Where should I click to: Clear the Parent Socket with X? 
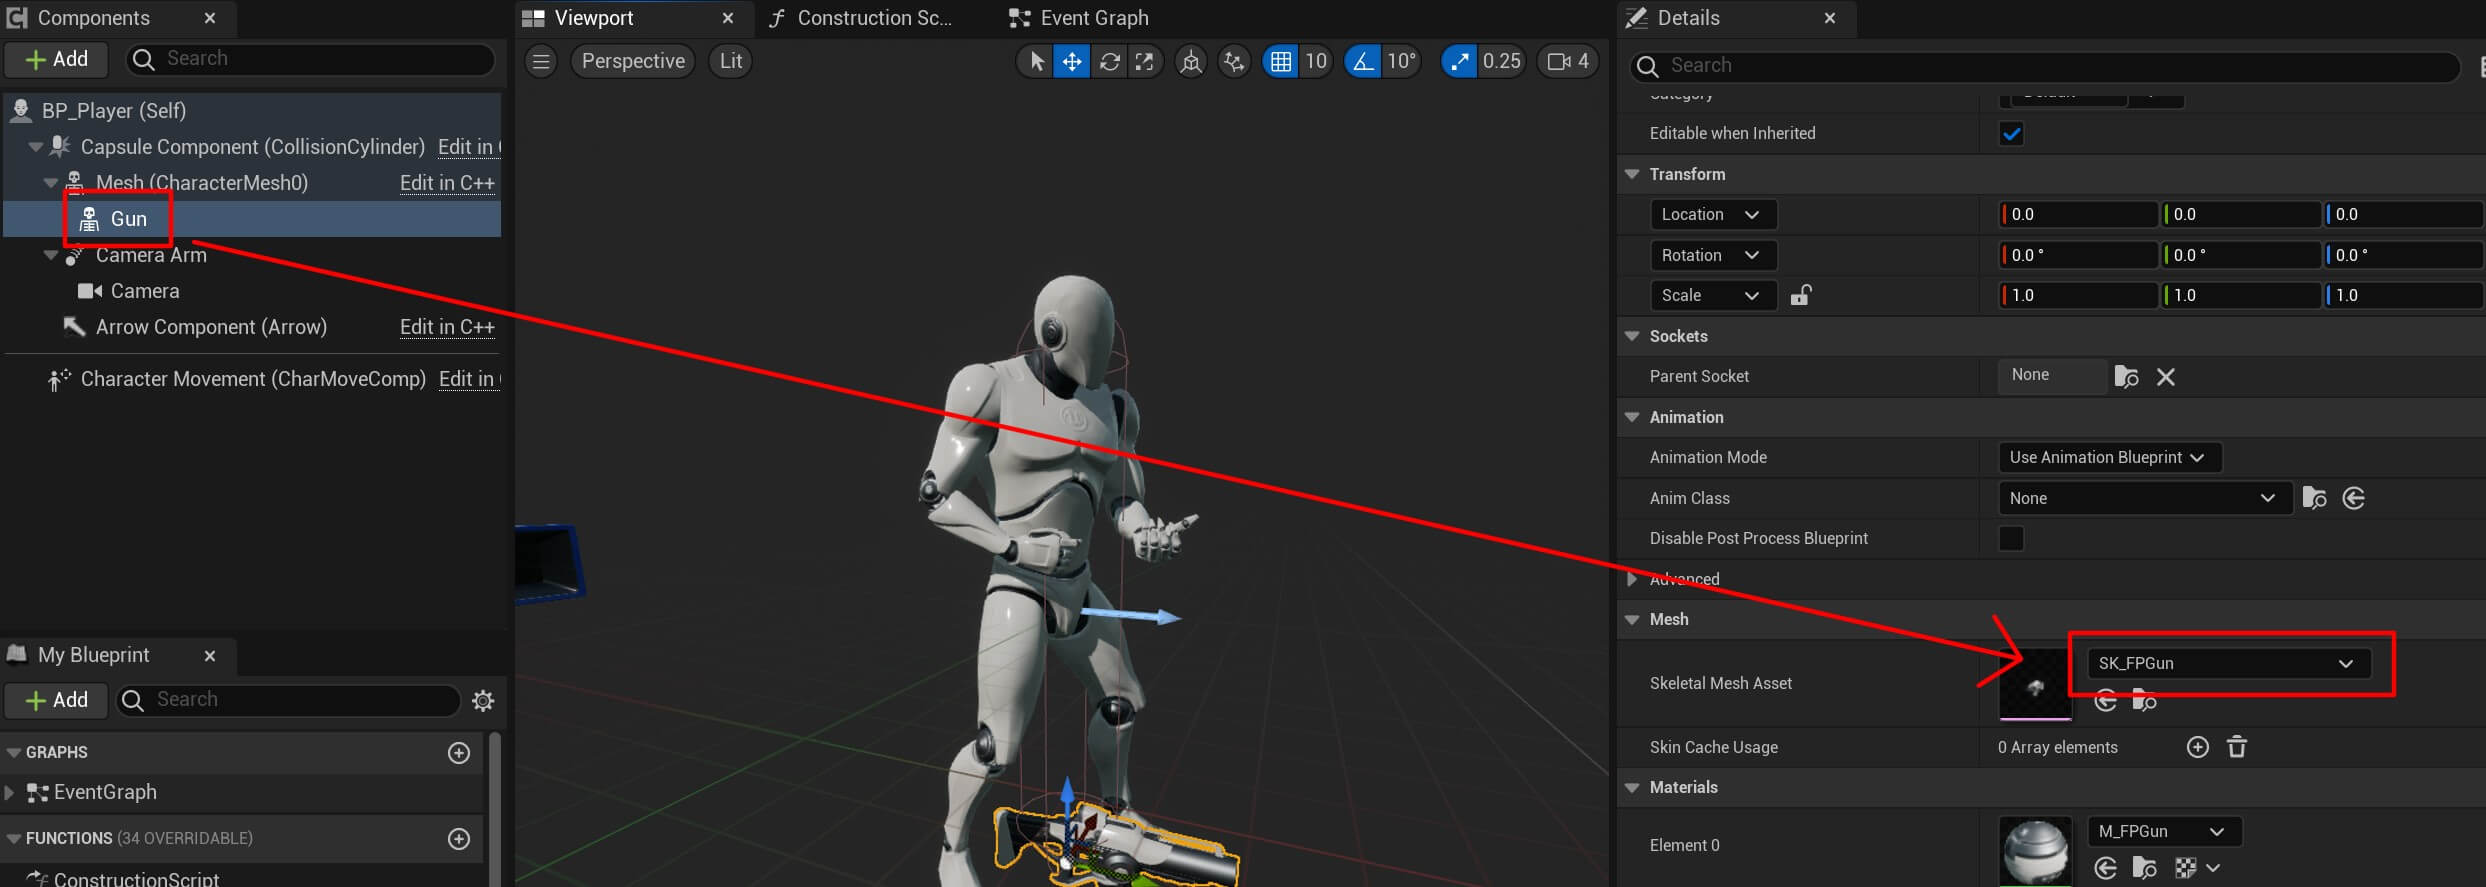pos(2166,377)
